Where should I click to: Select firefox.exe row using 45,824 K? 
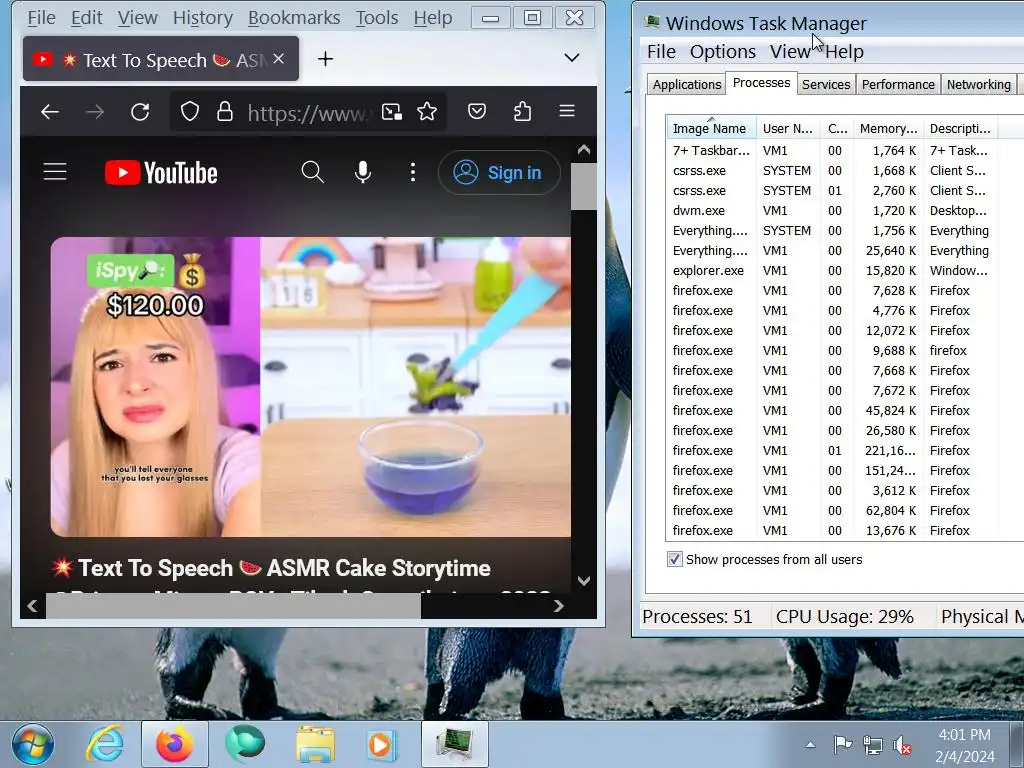831,410
